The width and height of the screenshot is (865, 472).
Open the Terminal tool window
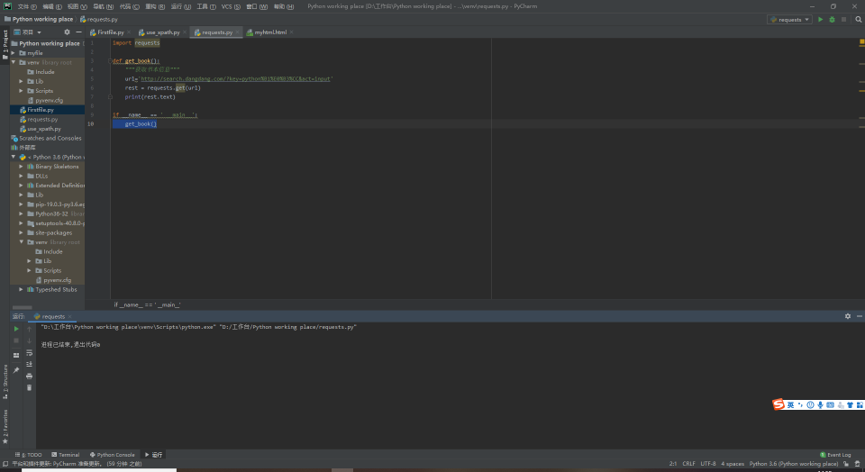click(x=66, y=455)
